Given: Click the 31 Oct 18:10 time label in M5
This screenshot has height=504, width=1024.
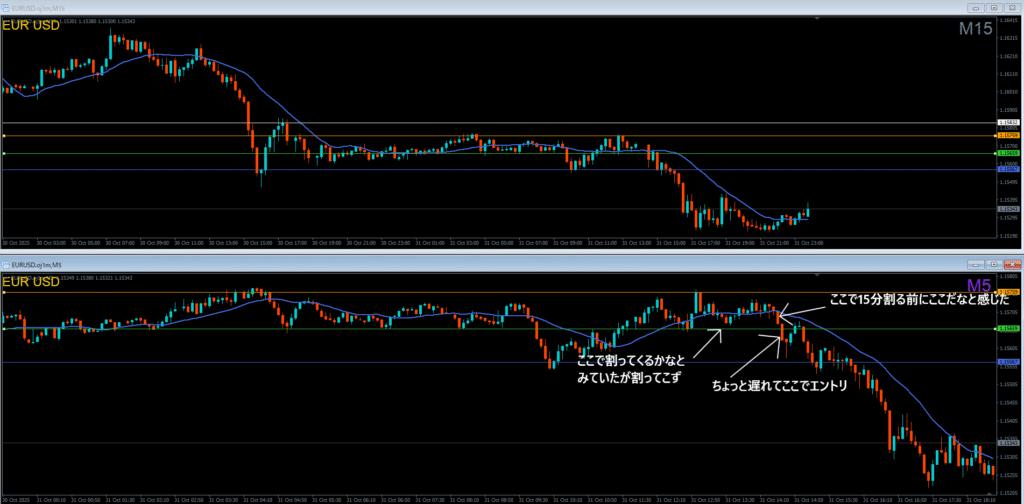Looking at the screenshot, I should [x=983, y=499].
